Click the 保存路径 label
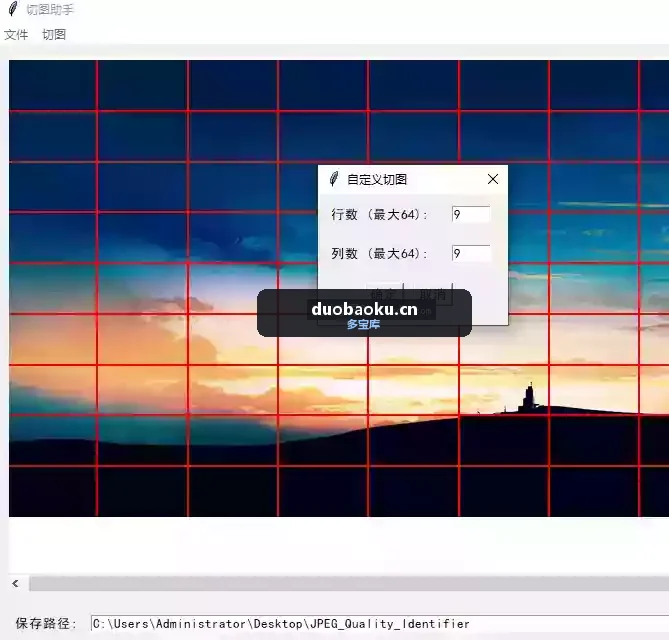The width and height of the screenshot is (669, 640). (46, 624)
